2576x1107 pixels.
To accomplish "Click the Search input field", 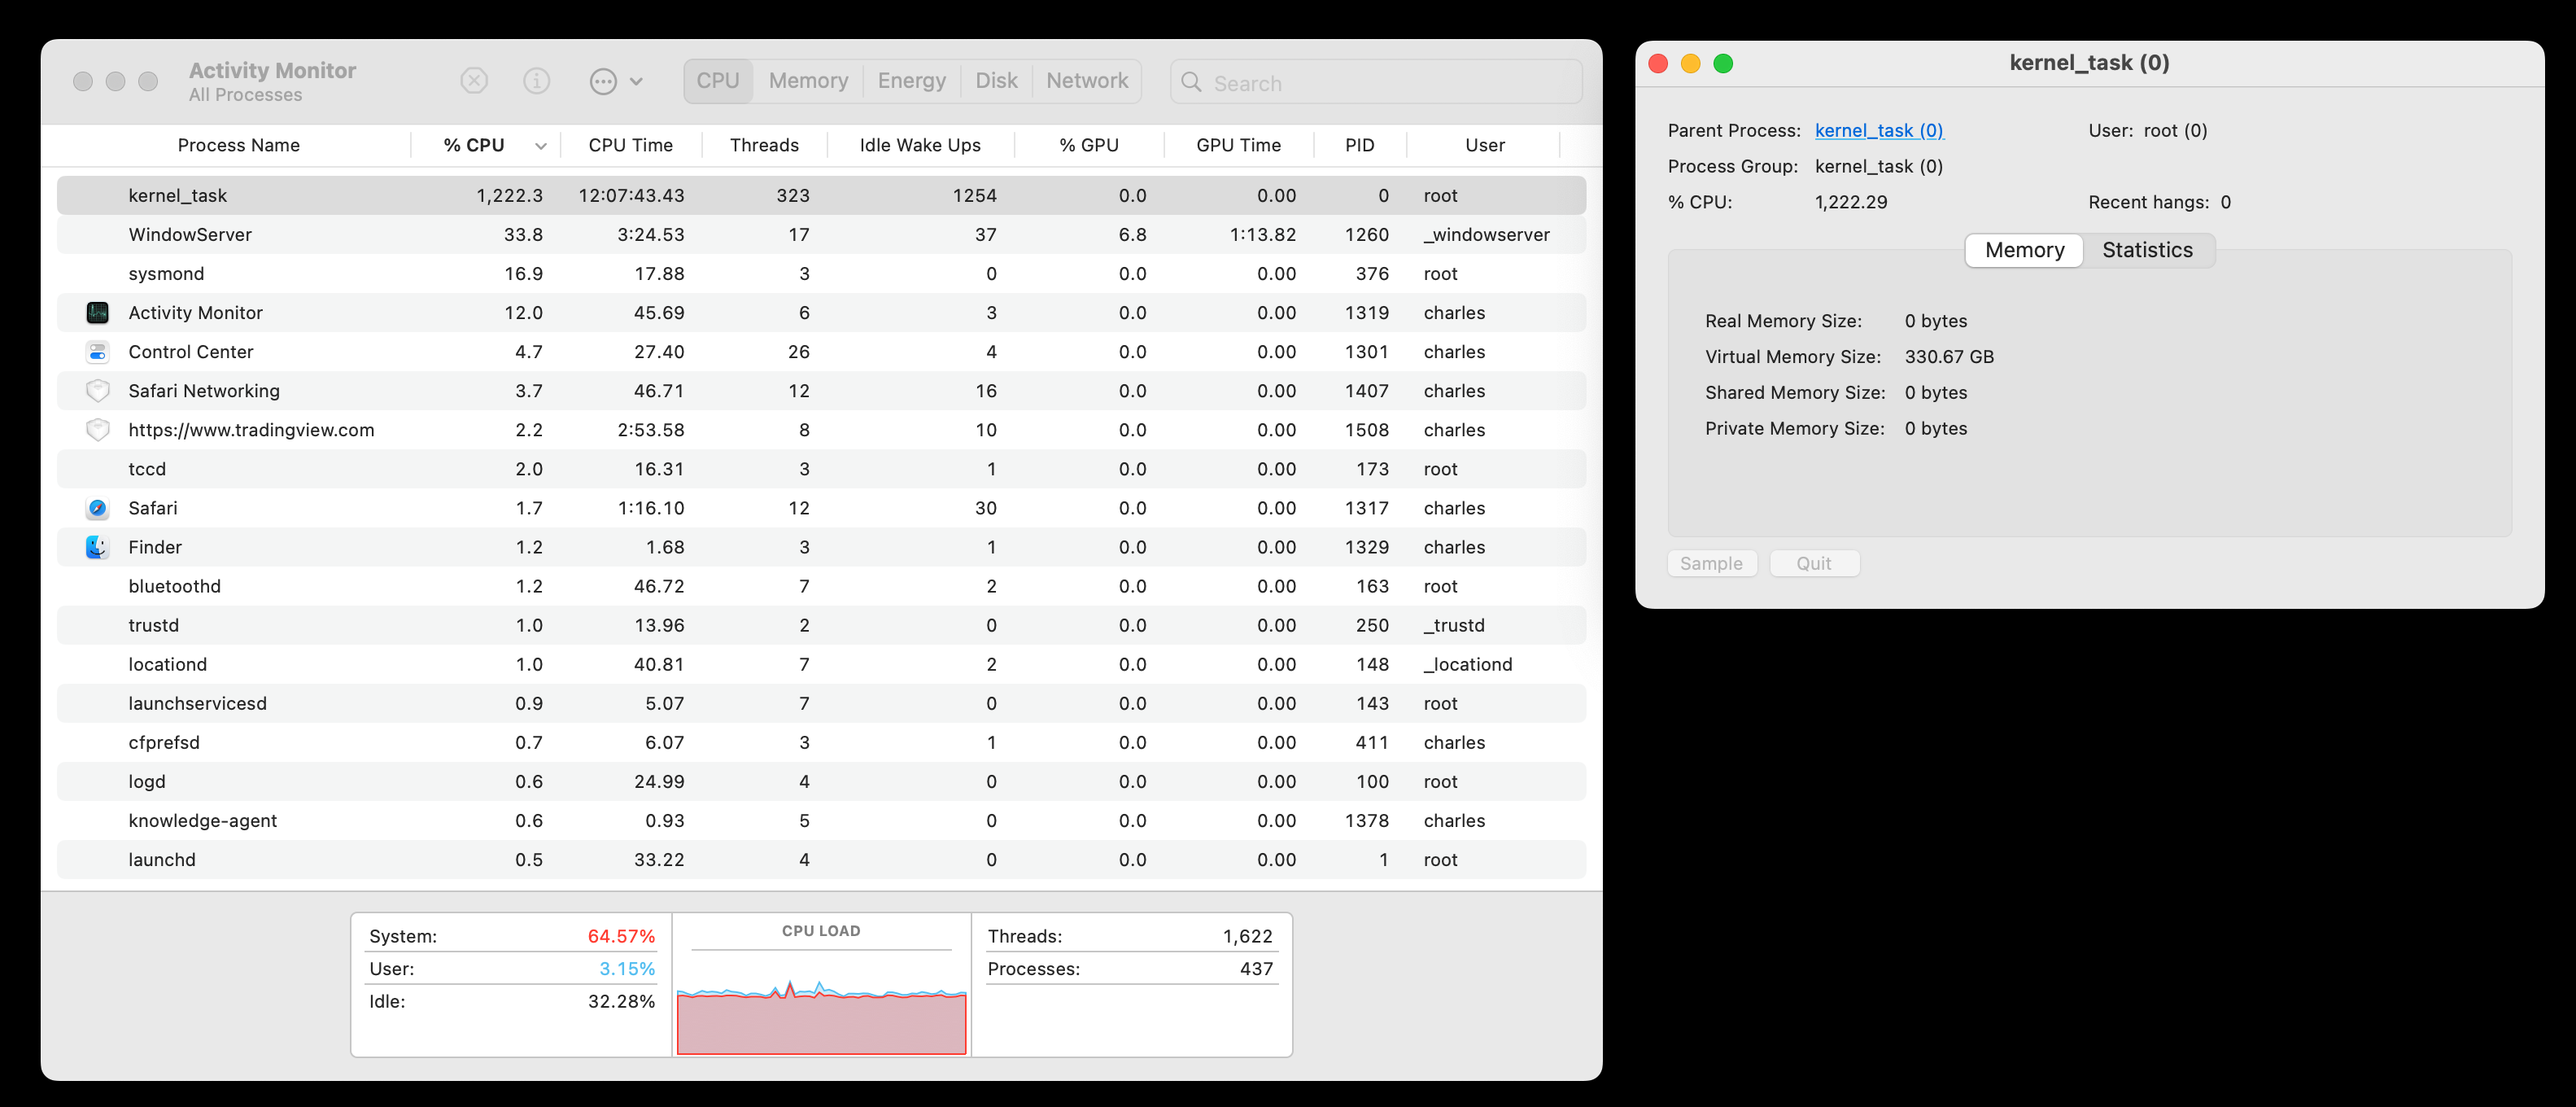I will point(1390,83).
